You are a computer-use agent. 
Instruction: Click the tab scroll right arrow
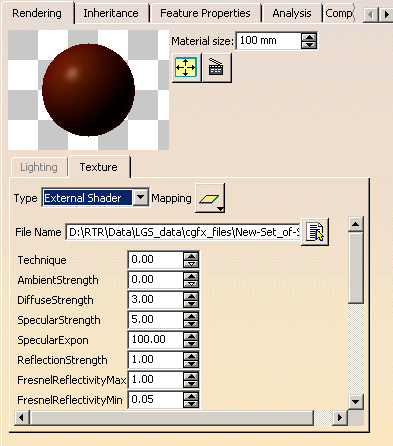click(386, 15)
